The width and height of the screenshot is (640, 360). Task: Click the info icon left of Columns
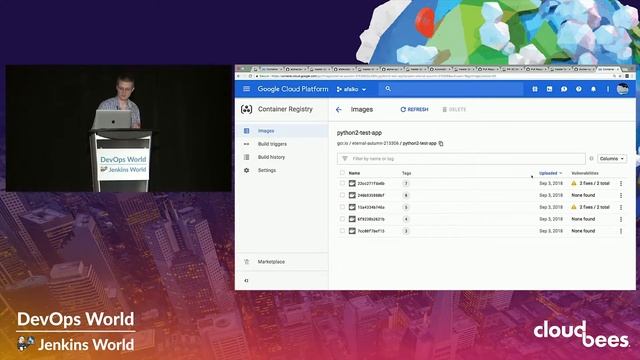[591, 158]
